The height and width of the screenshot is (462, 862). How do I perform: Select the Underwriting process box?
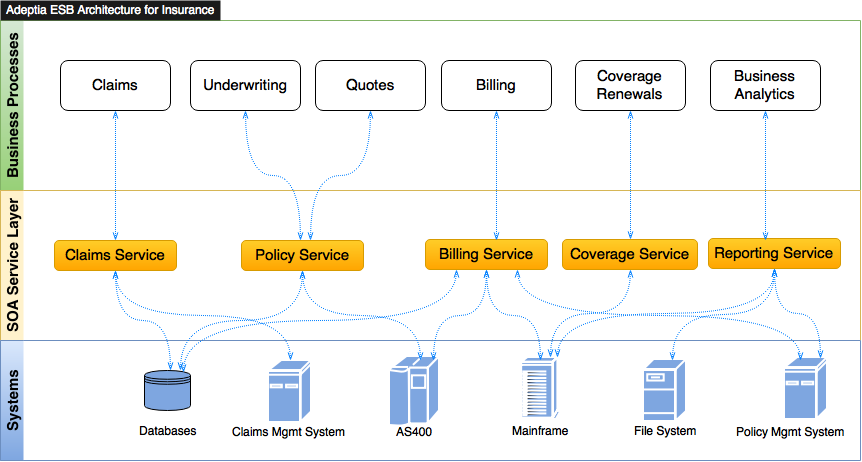245,85
